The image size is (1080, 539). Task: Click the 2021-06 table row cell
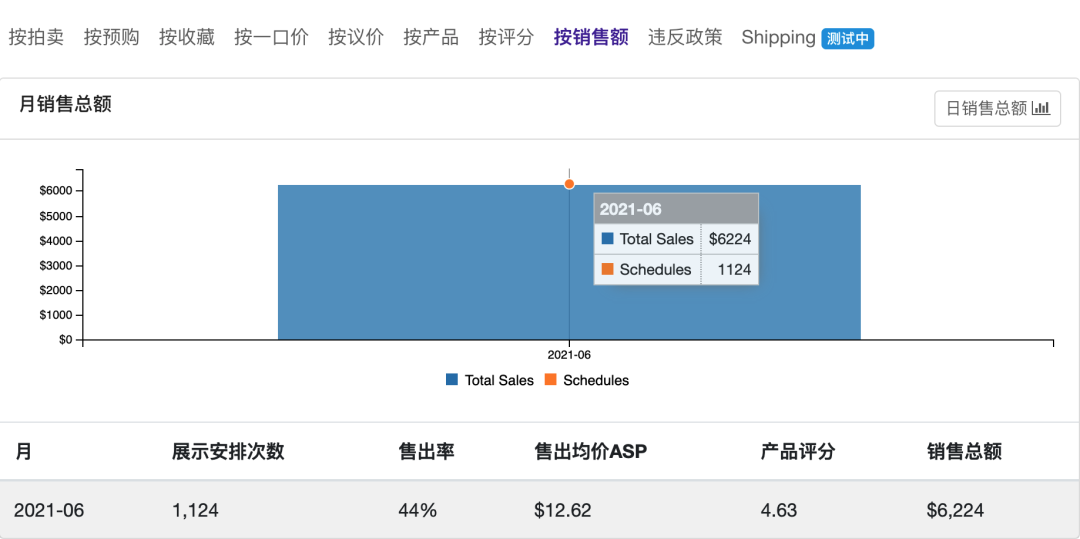click(x=50, y=510)
